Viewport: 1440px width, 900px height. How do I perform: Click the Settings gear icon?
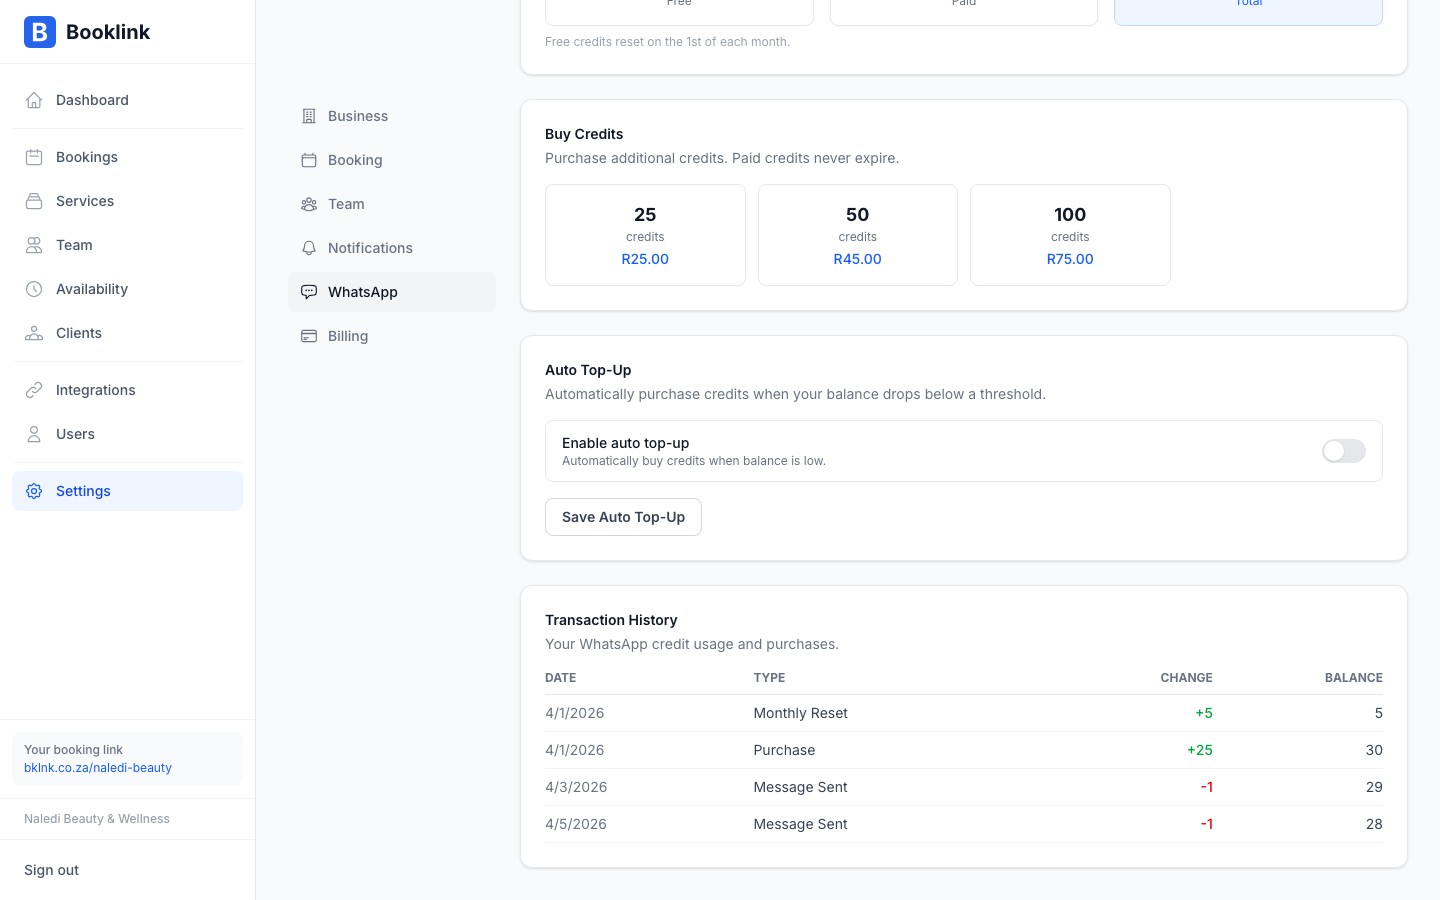click(x=34, y=491)
